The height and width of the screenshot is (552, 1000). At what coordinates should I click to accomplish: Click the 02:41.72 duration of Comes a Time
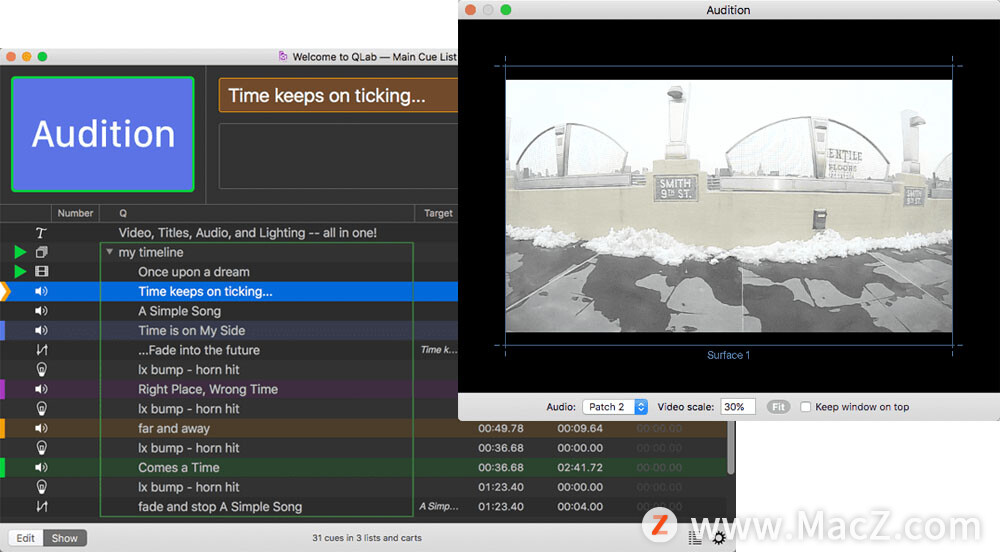click(x=580, y=467)
